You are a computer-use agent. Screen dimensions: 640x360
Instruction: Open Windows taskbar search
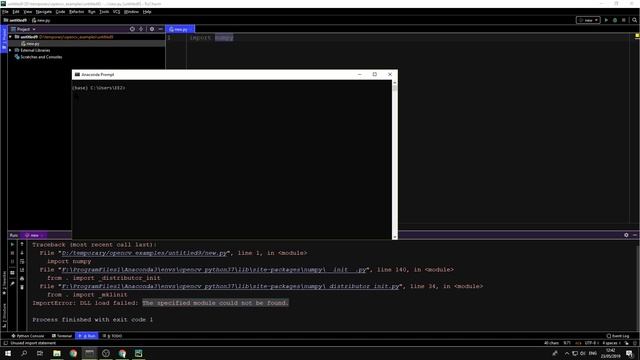[24, 353]
